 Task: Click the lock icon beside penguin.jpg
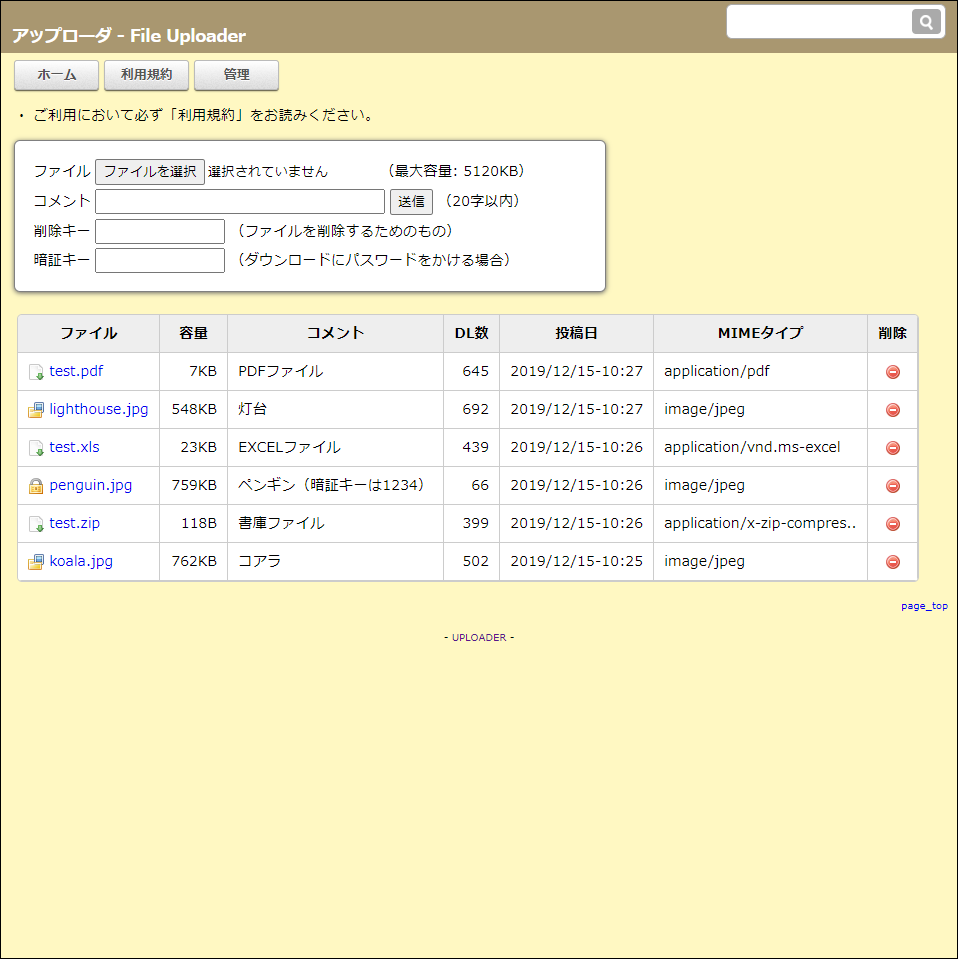point(36,485)
